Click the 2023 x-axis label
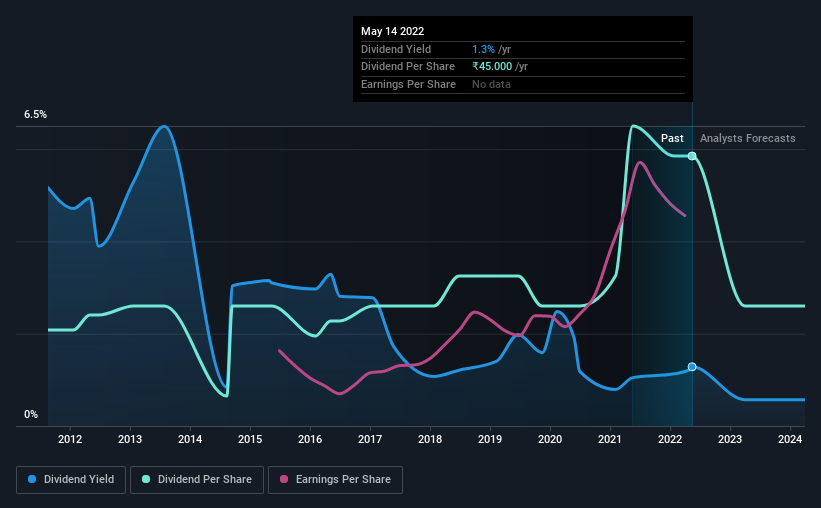Image resolution: width=821 pixels, height=508 pixels. (730, 439)
